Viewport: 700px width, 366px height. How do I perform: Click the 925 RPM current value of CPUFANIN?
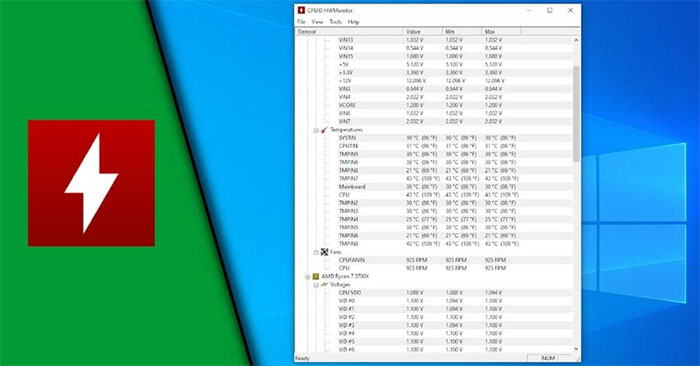[x=417, y=260]
